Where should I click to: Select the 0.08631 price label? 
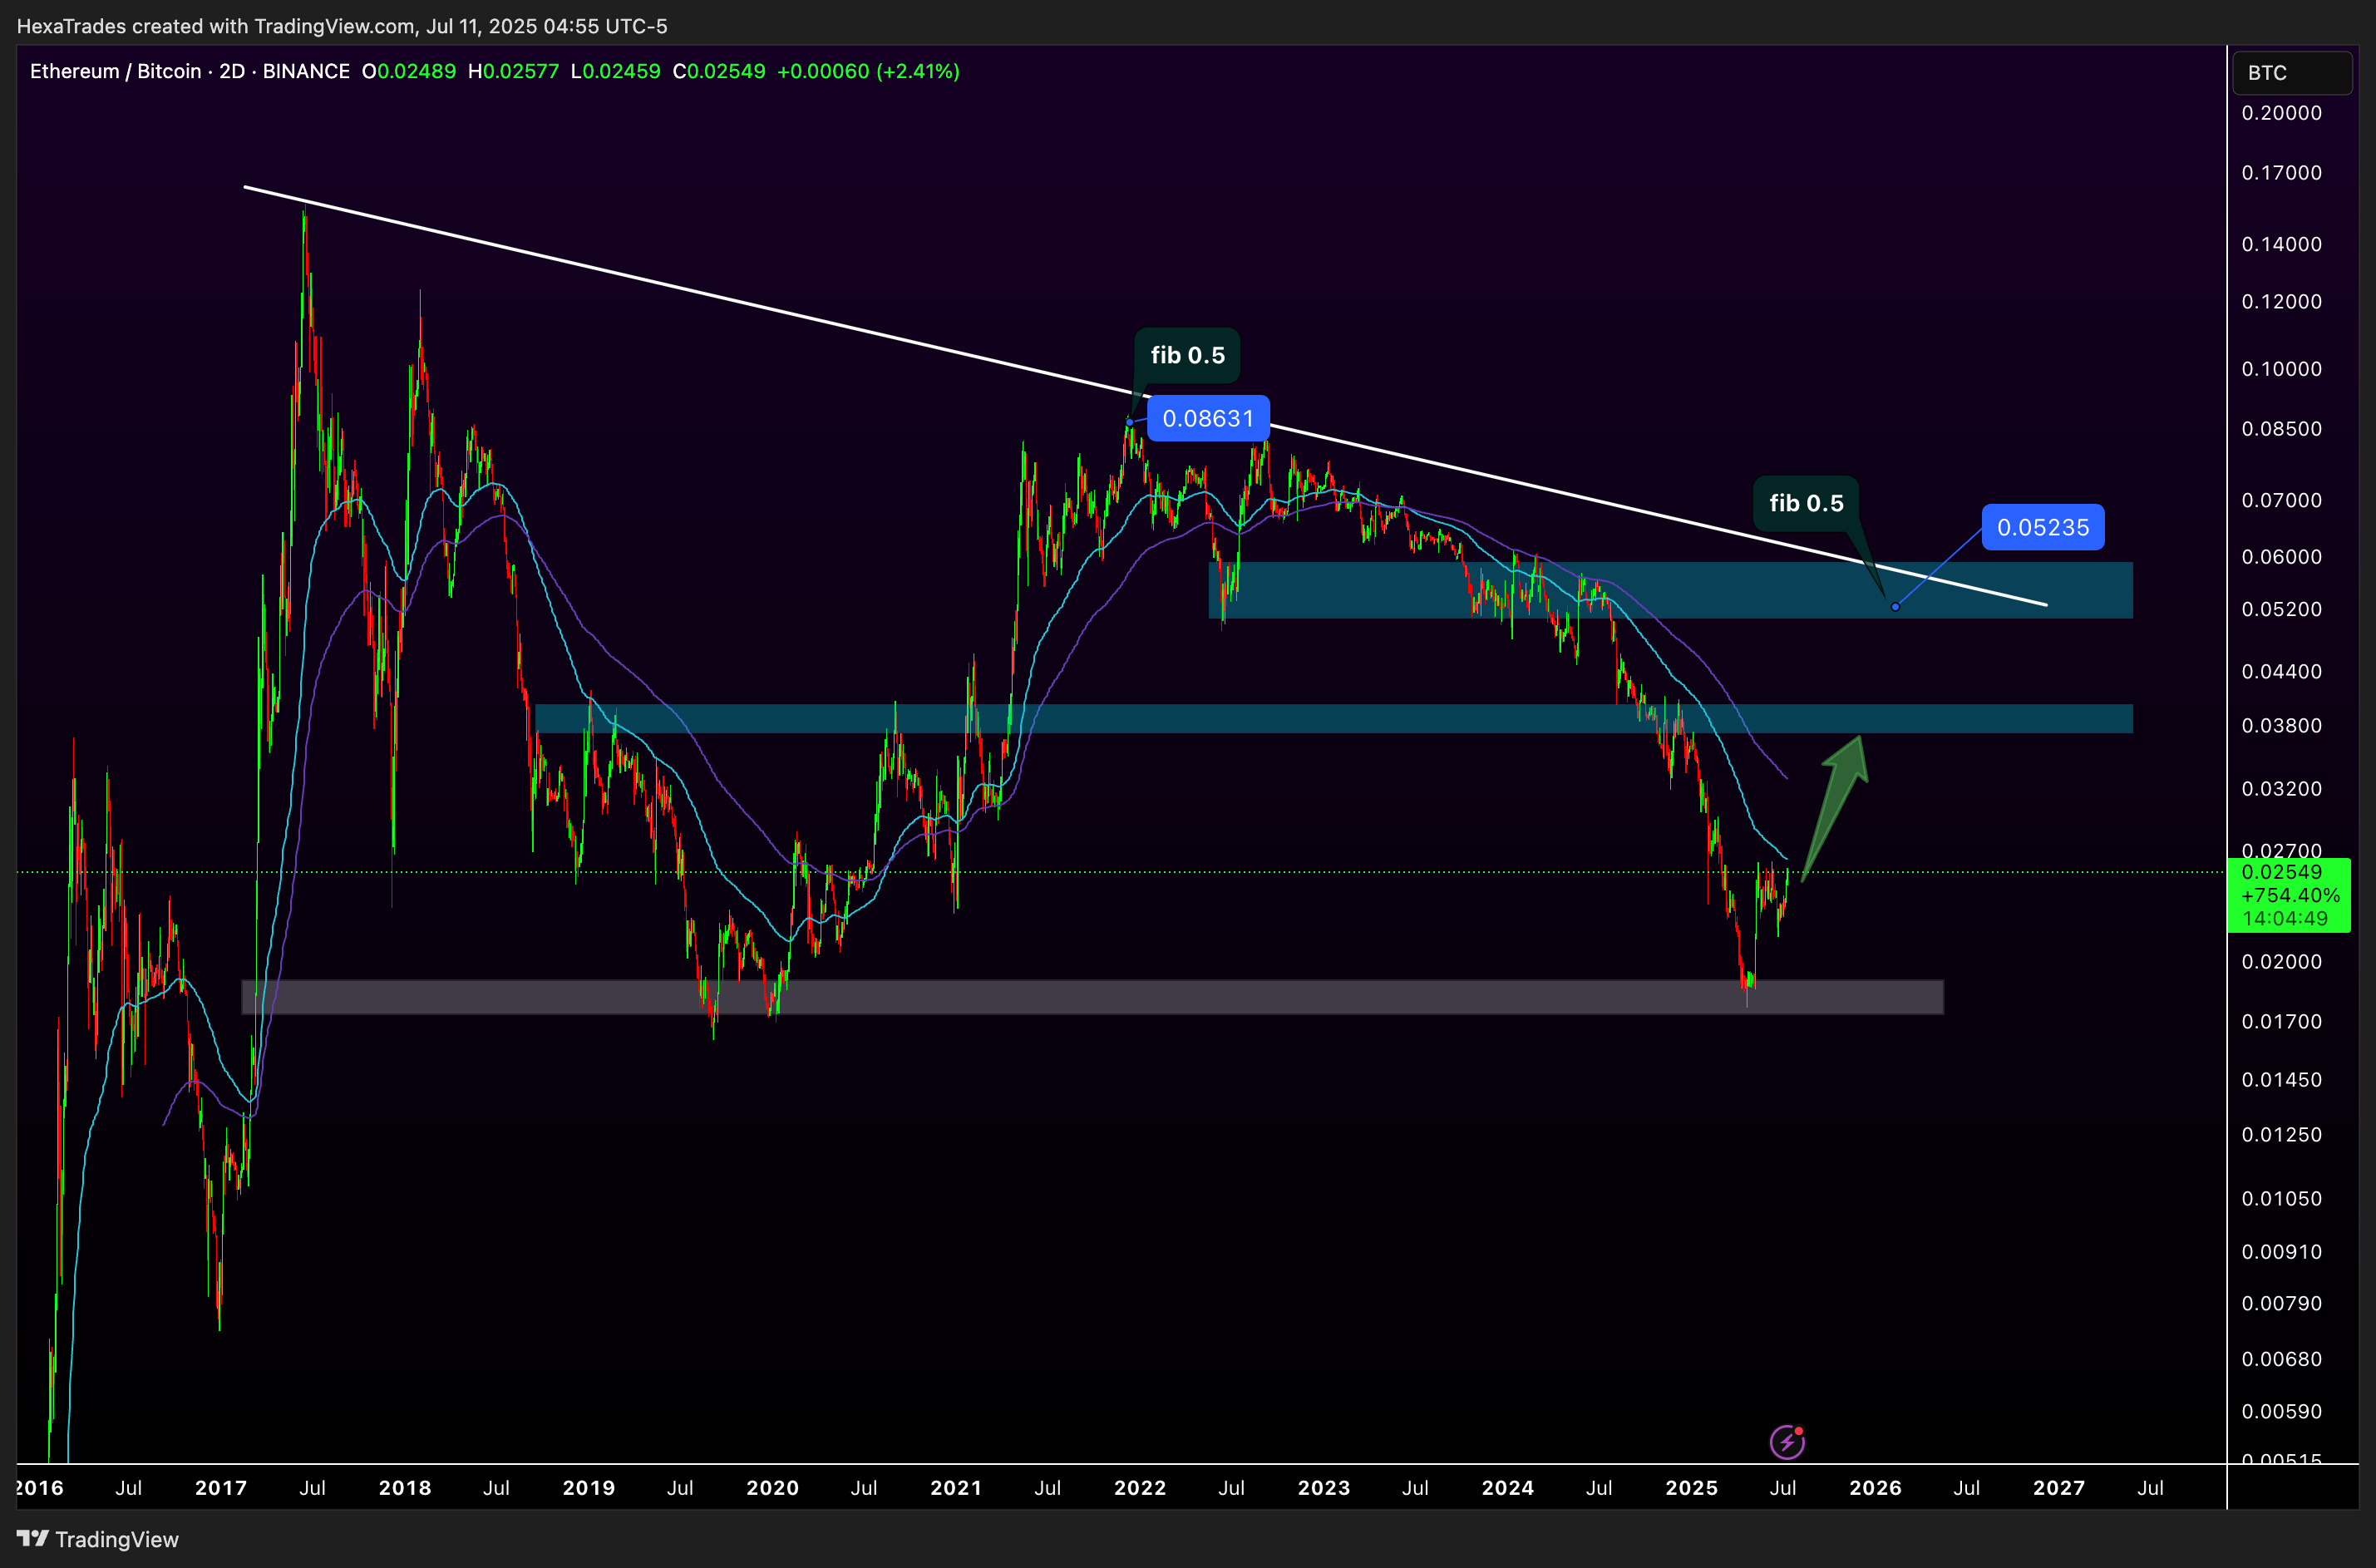pos(1208,418)
